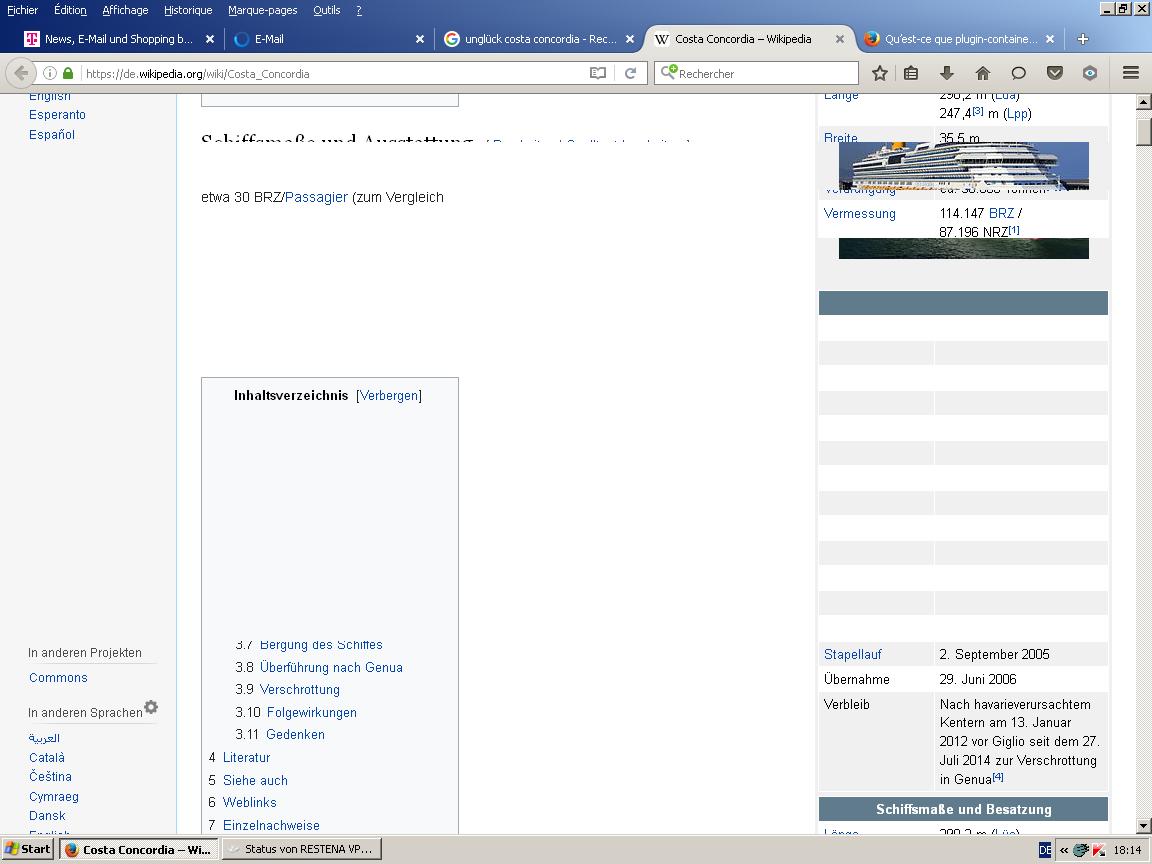Switch to Qu'est-ce que plugin-container tab
Image resolution: width=1152 pixels, height=864 pixels.
coord(961,39)
